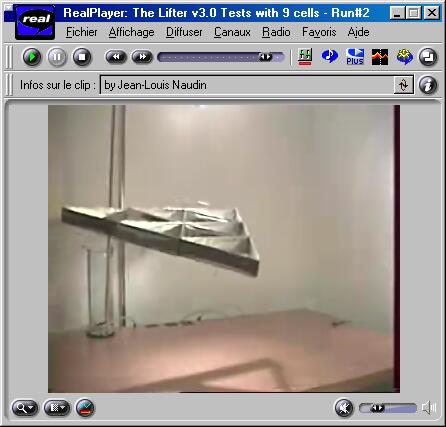Show clip information with the i button

428,85
